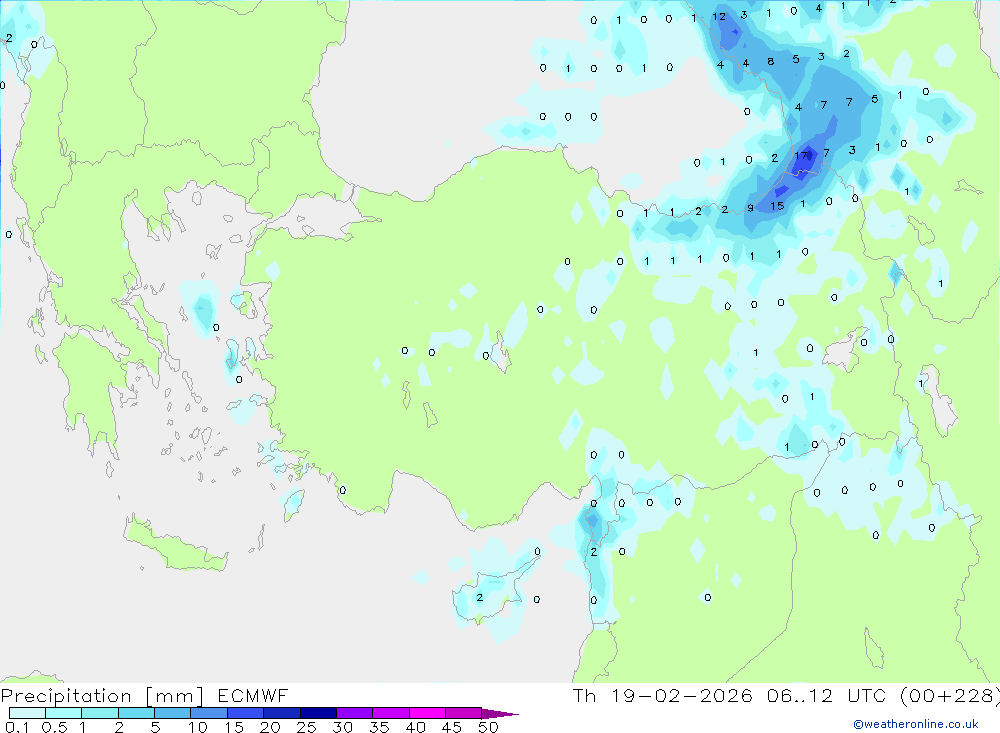Select legend swatch between 30 and 35

tap(355, 713)
